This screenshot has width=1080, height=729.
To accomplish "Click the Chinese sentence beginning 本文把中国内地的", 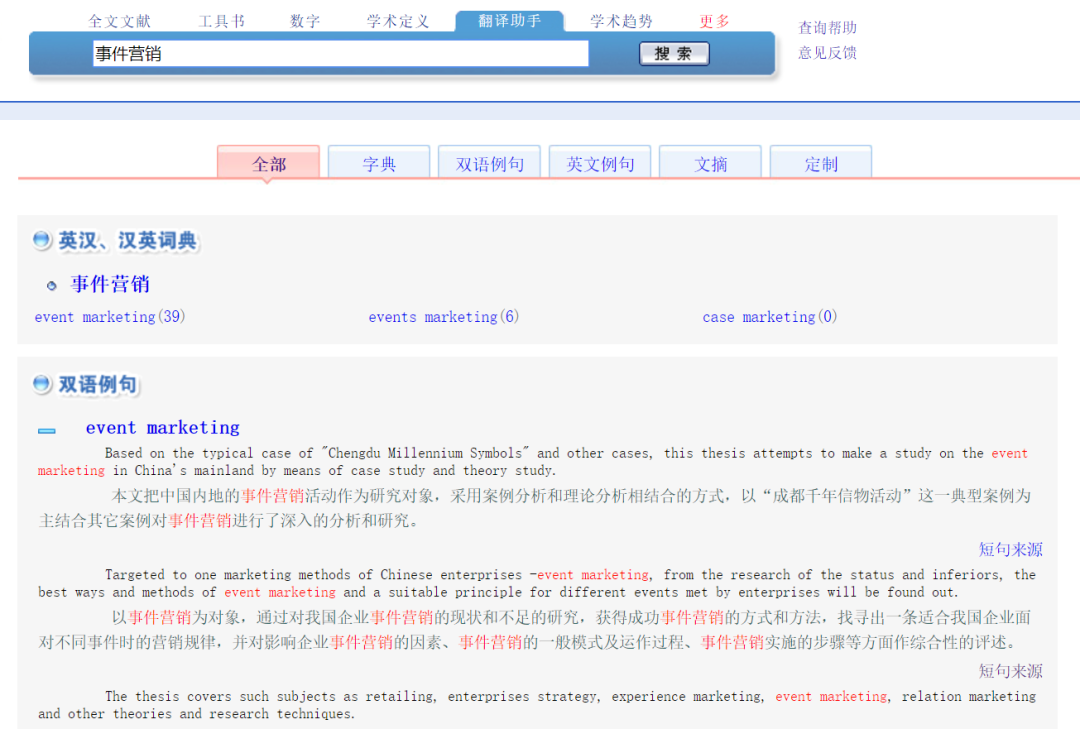I will (x=534, y=508).
